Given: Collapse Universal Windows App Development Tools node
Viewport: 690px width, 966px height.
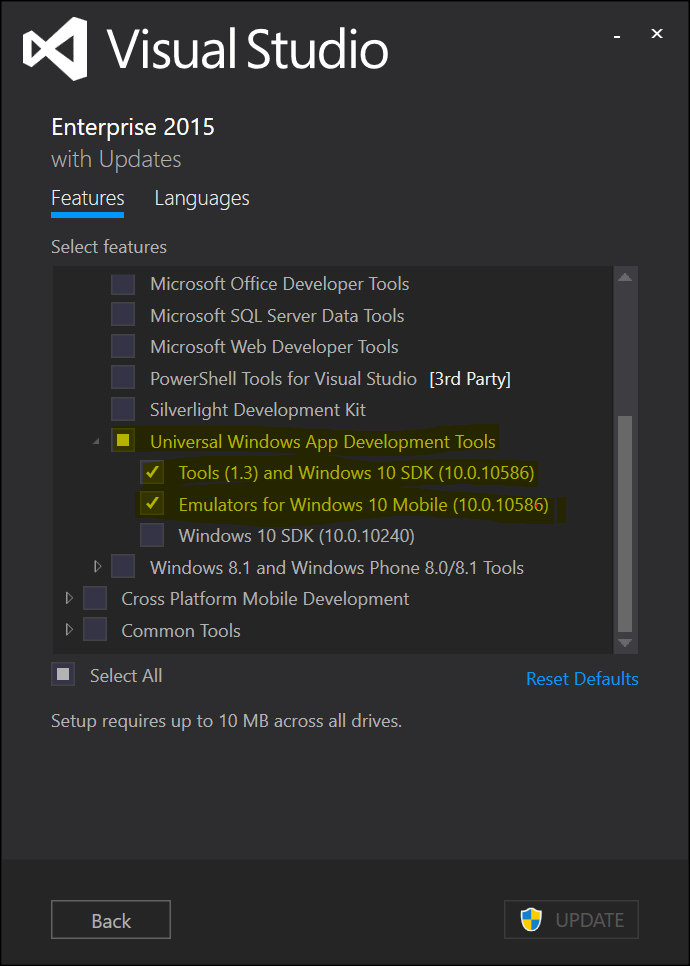Looking at the screenshot, I should pyautogui.click(x=97, y=442).
